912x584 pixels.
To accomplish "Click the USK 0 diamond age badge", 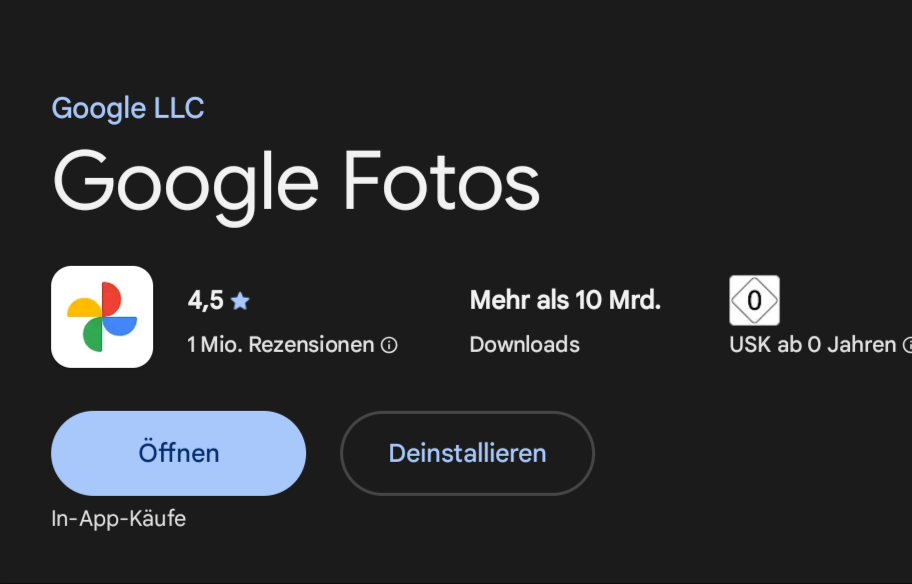I will click(x=754, y=300).
